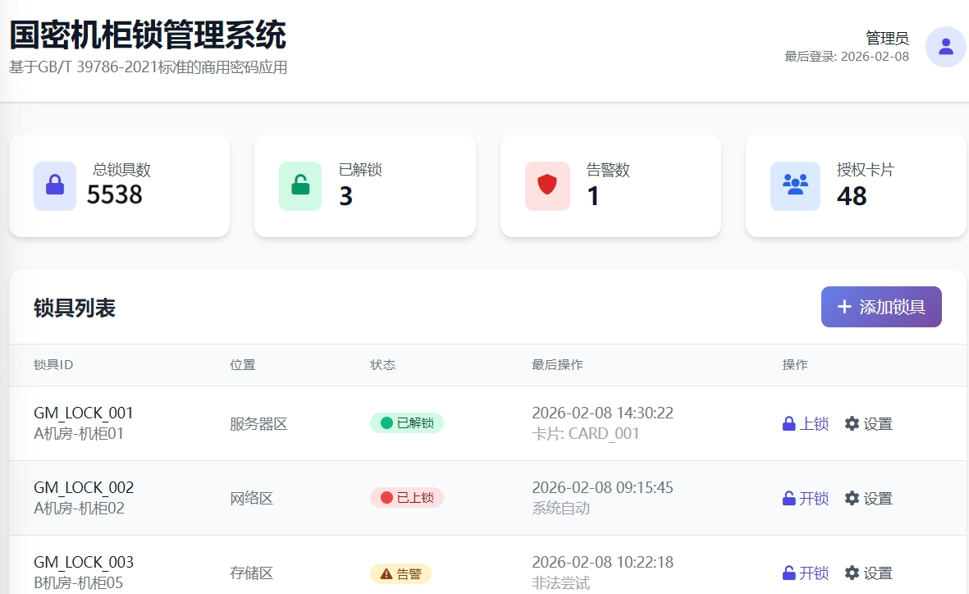Select the GM_LOCK_001 lock ID text

click(83, 413)
